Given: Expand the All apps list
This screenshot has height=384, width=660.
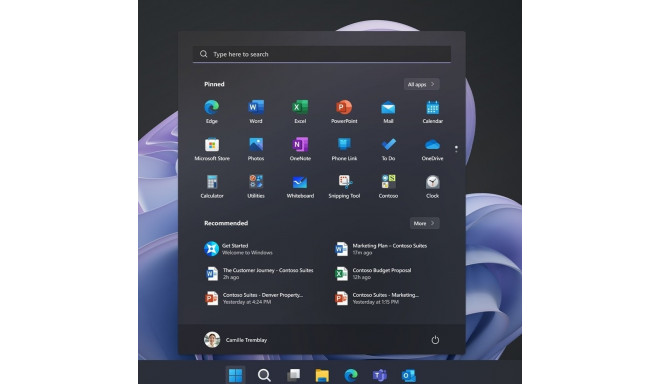Looking at the screenshot, I should click(x=421, y=84).
